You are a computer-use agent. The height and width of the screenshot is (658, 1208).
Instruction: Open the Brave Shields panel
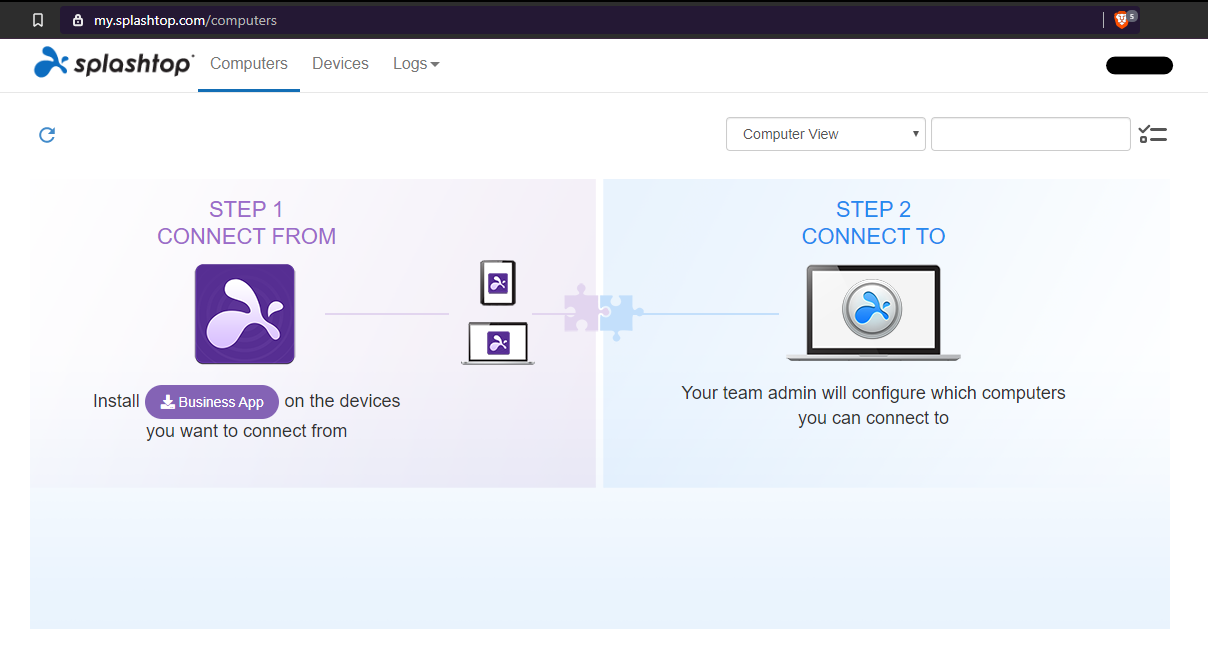pos(1122,19)
